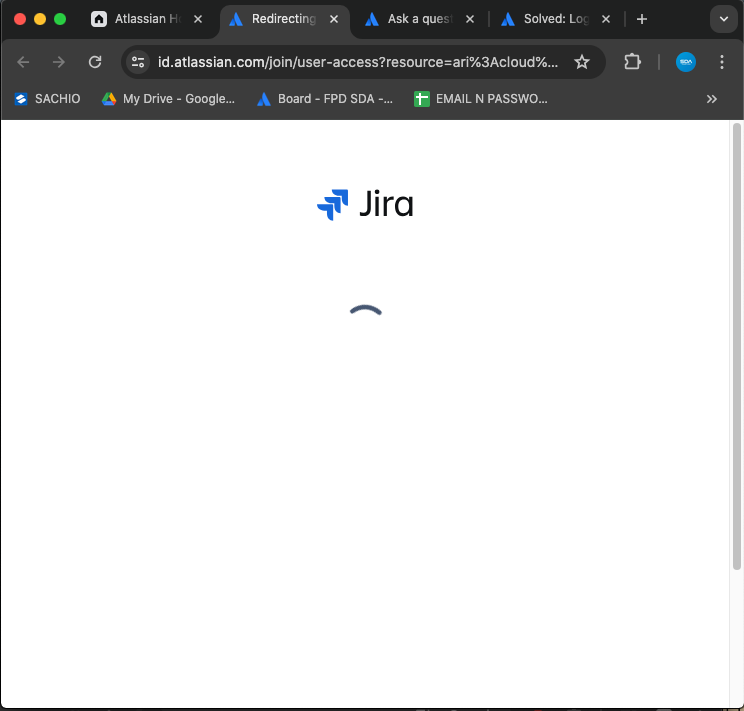Click the Jira logo

point(365,205)
